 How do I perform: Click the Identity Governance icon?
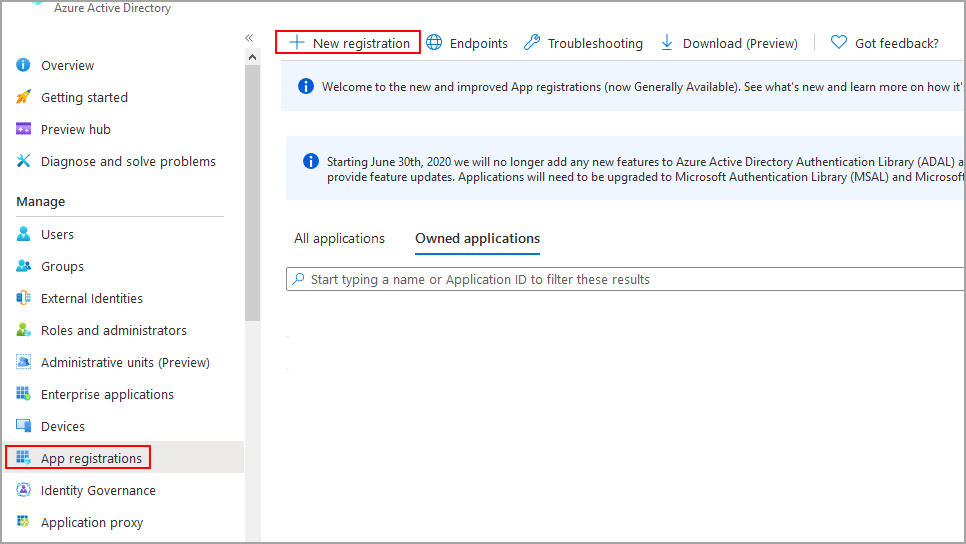[23, 490]
